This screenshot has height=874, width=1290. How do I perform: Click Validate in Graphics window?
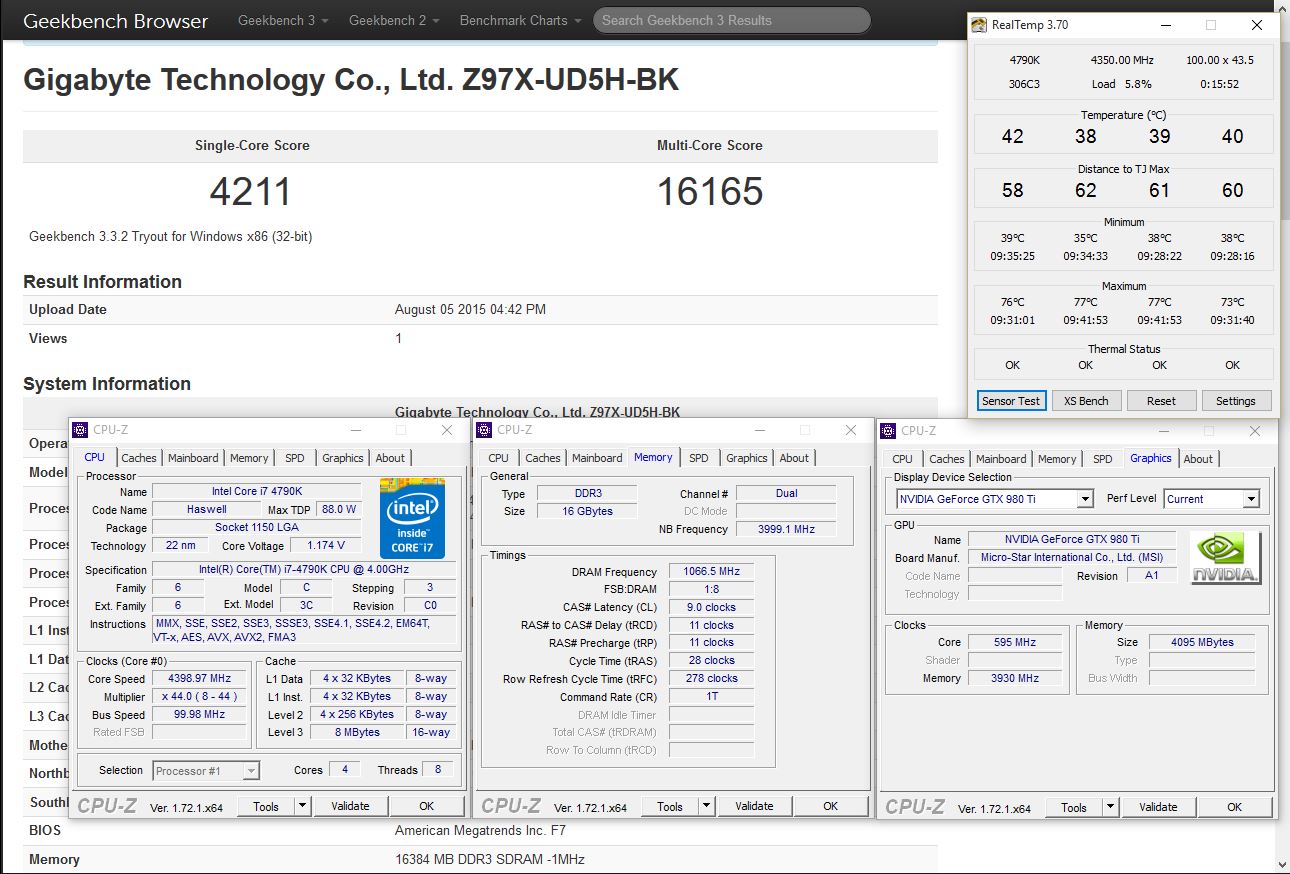(x=1158, y=807)
